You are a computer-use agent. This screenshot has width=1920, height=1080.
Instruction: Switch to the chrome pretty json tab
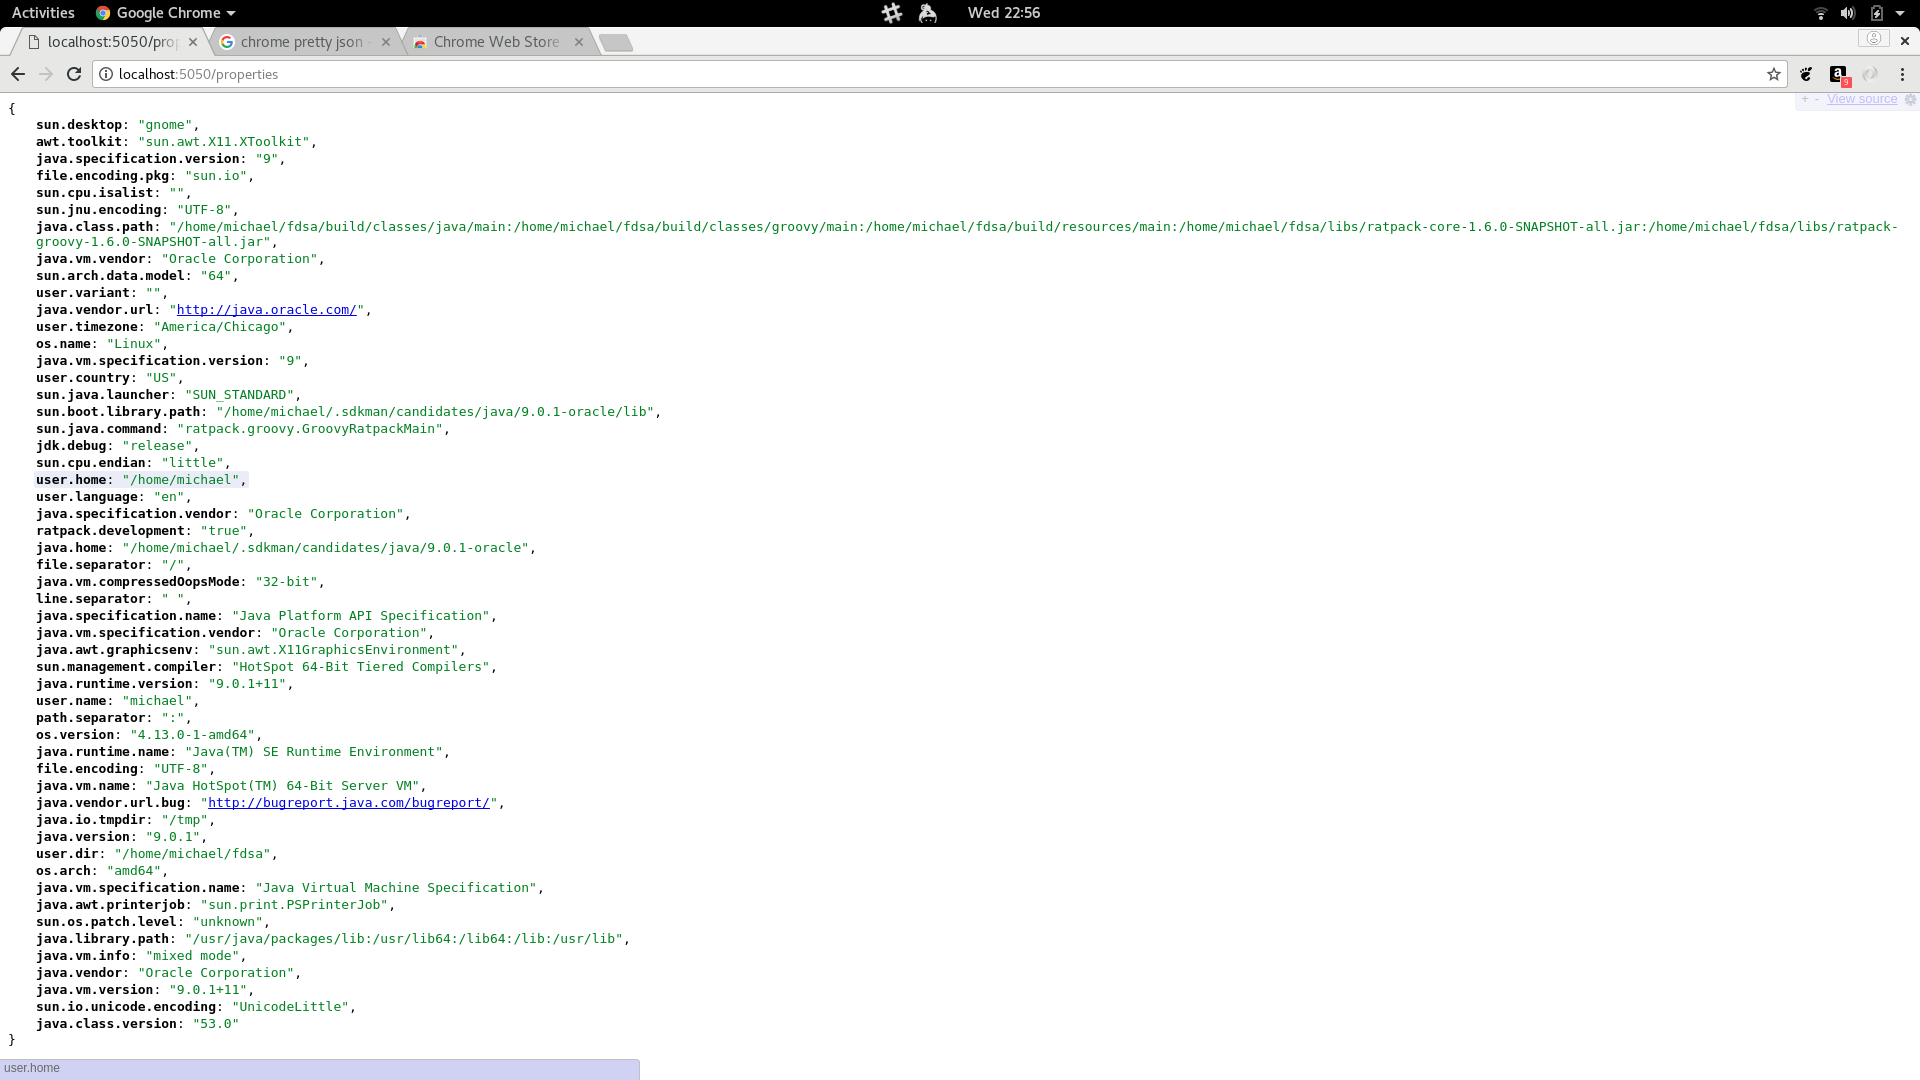coord(303,42)
